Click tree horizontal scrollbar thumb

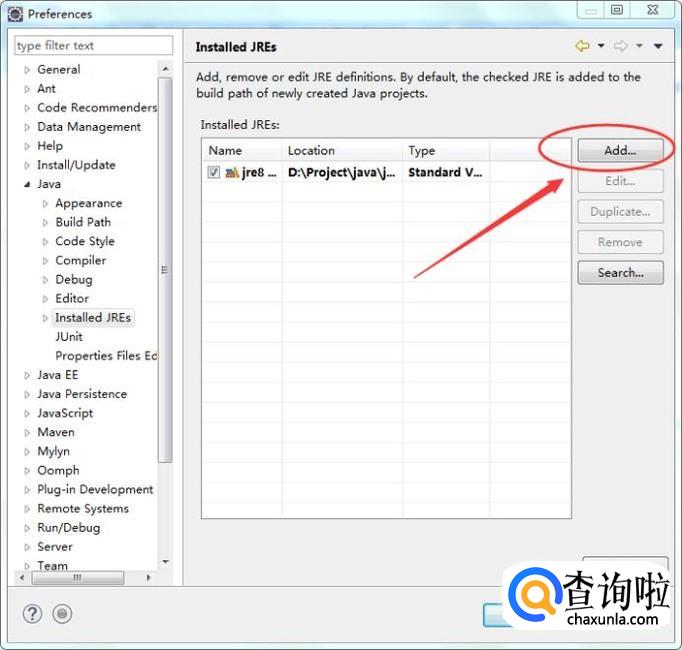pyautogui.click(x=78, y=578)
